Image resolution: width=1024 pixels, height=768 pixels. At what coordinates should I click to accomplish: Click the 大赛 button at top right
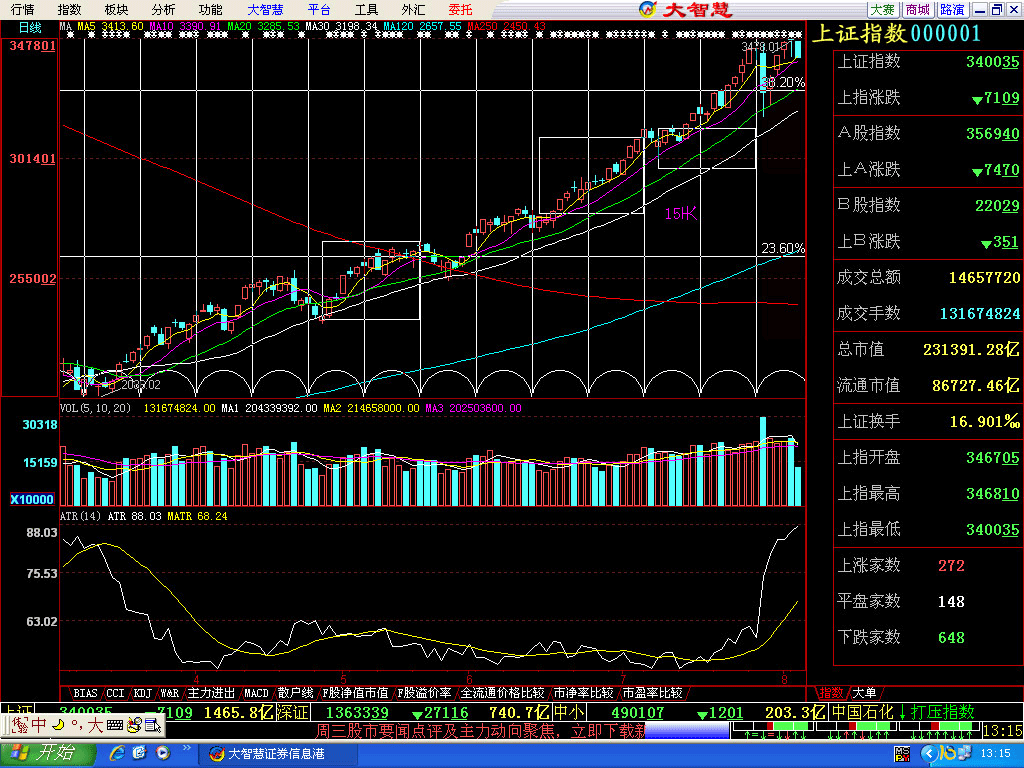pos(883,9)
